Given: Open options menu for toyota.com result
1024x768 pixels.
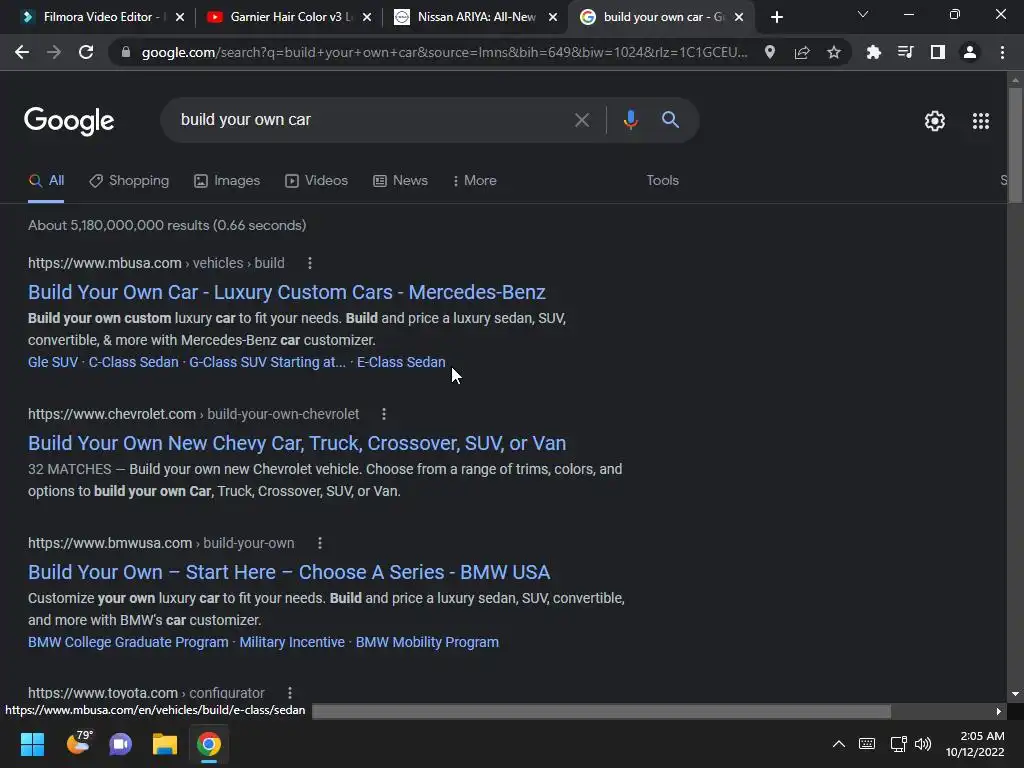Looking at the screenshot, I should (290, 694).
